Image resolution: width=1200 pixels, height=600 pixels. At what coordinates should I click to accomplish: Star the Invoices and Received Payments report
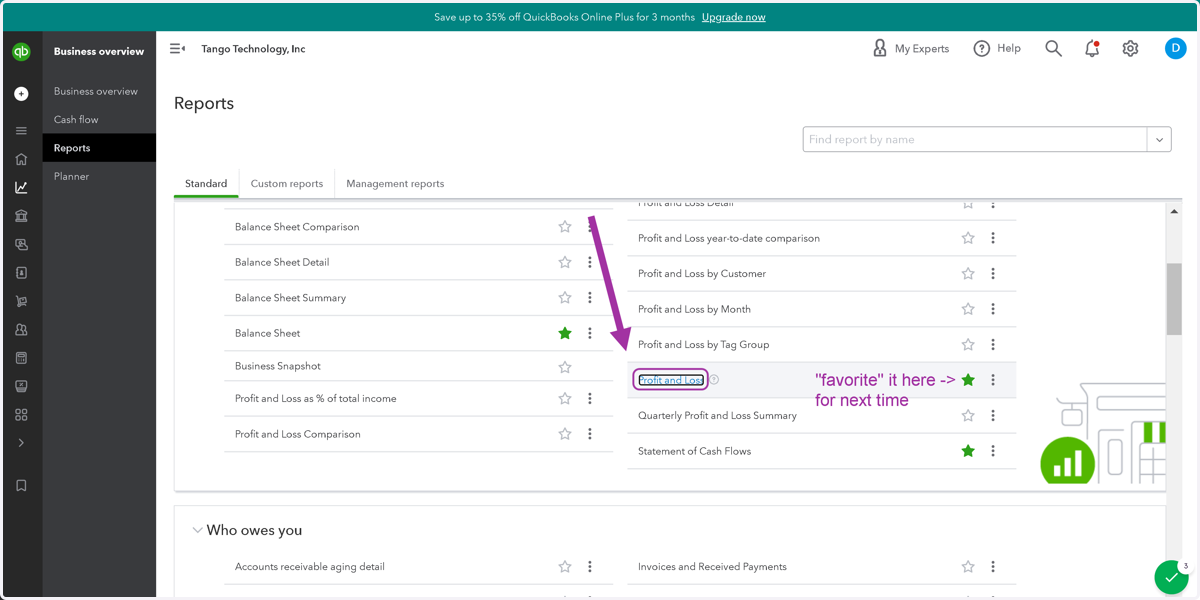pyautogui.click(x=968, y=567)
